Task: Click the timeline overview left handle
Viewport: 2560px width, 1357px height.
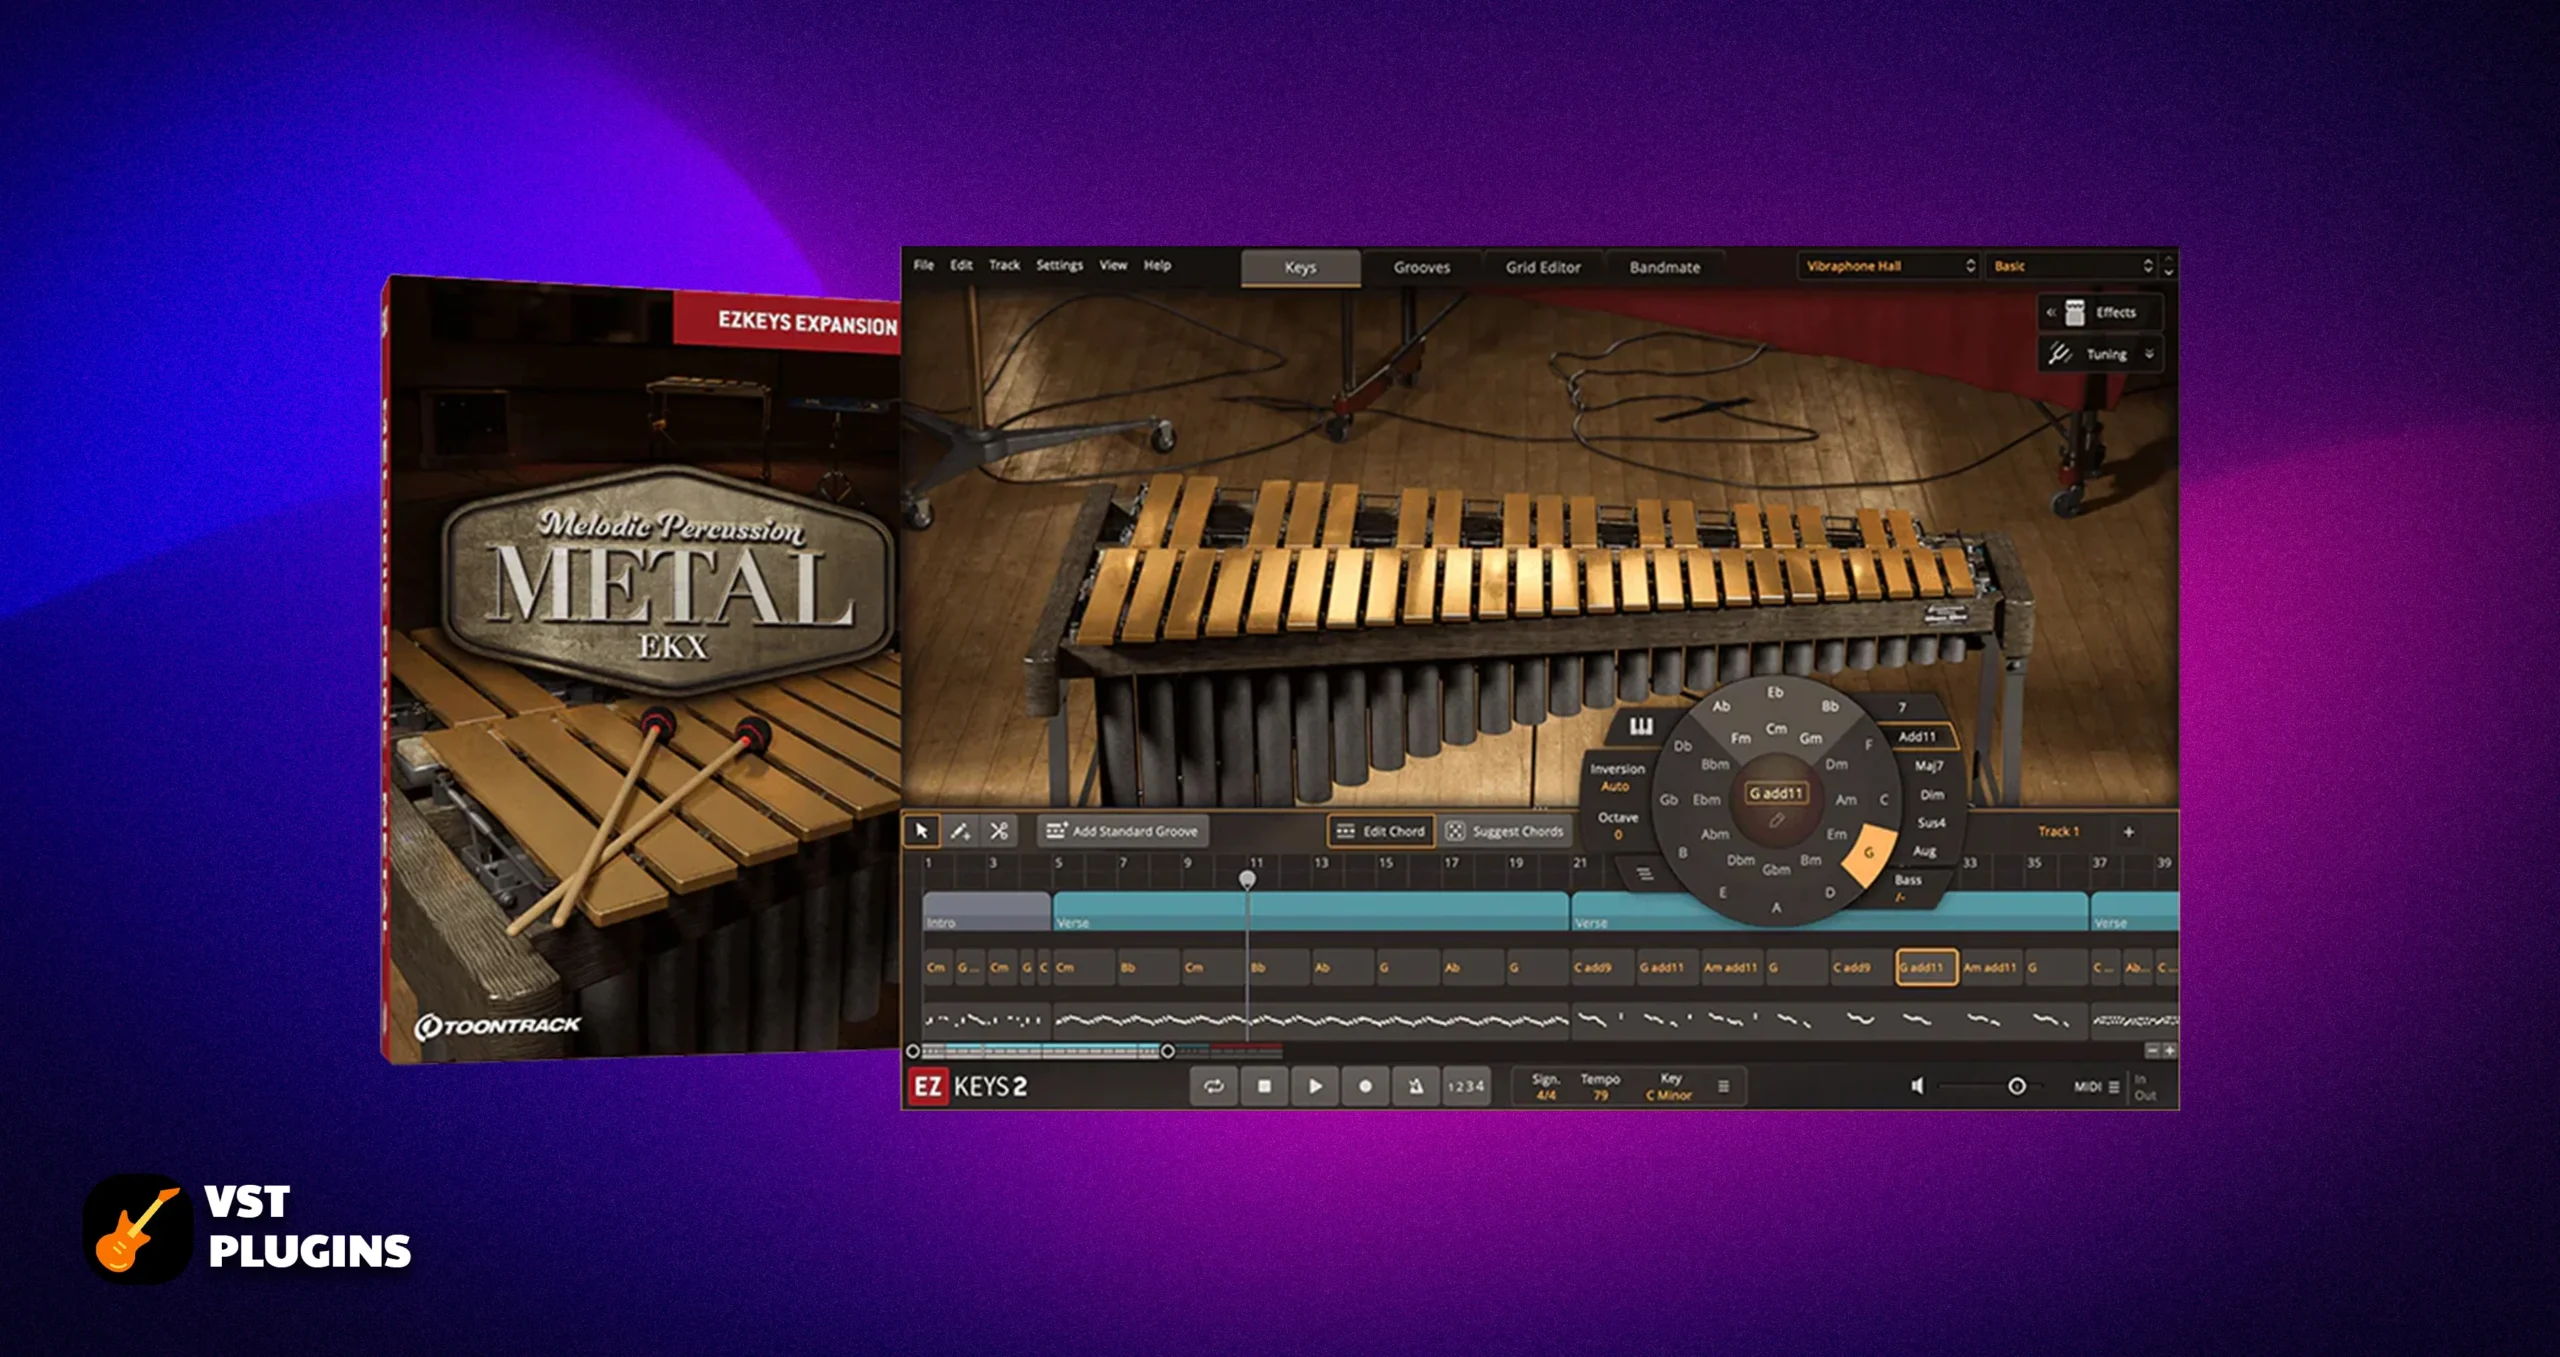Action: [912, 1051]
